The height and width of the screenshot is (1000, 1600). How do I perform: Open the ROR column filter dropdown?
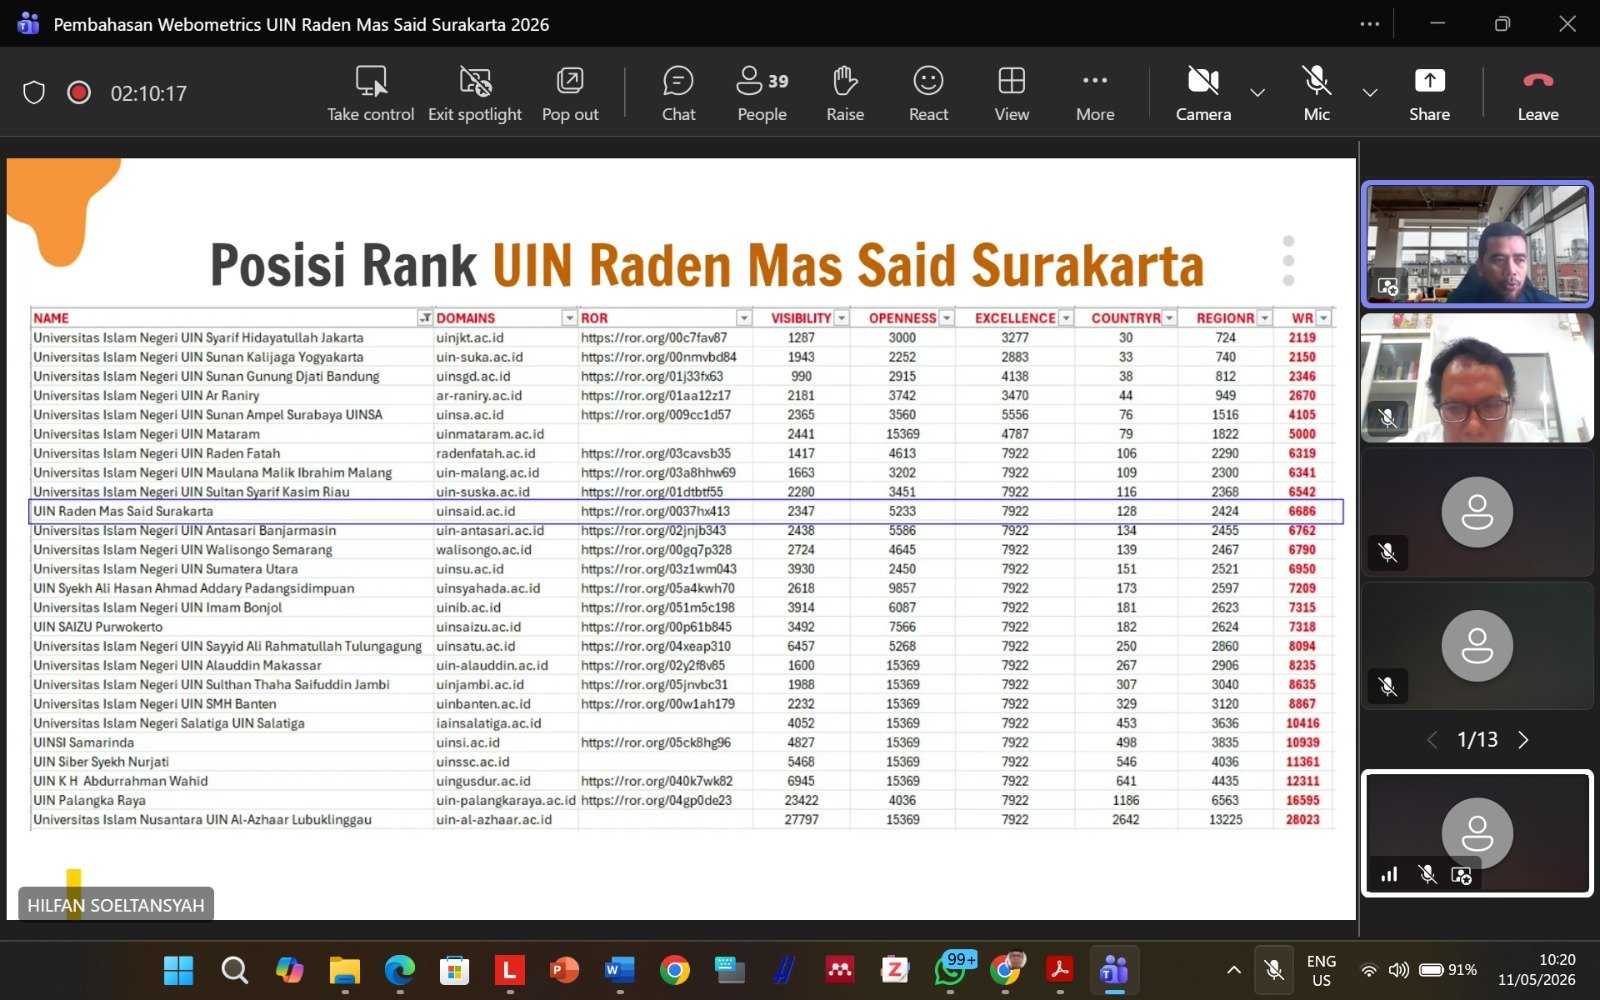(x=743, y=318)
